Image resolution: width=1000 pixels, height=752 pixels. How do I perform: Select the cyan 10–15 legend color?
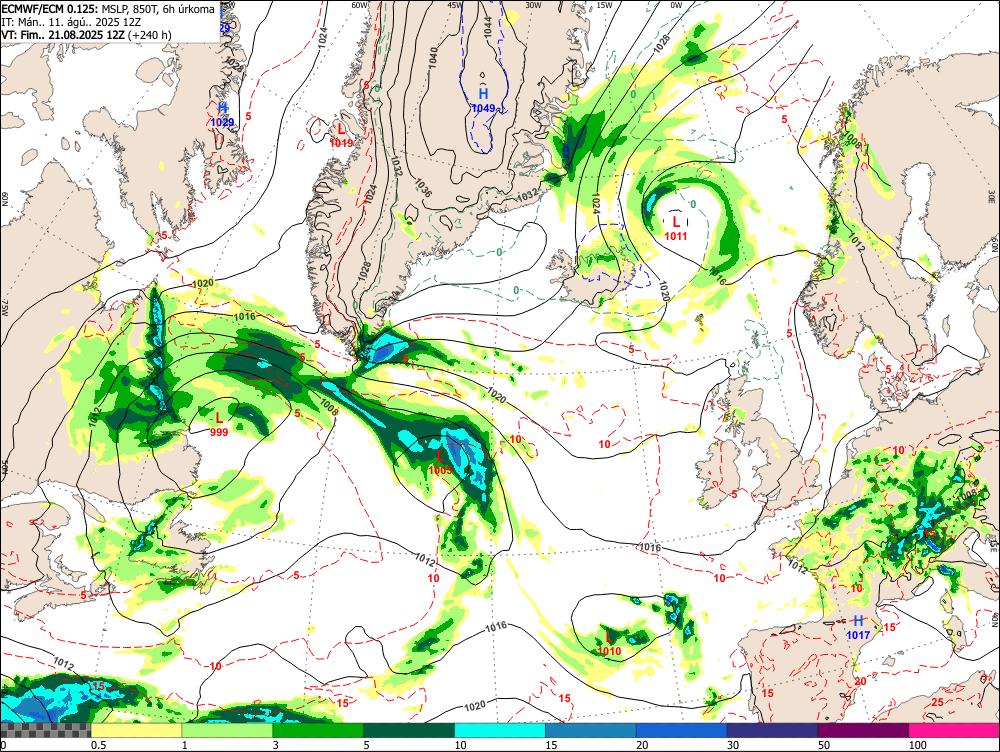[x=500, y=730]
